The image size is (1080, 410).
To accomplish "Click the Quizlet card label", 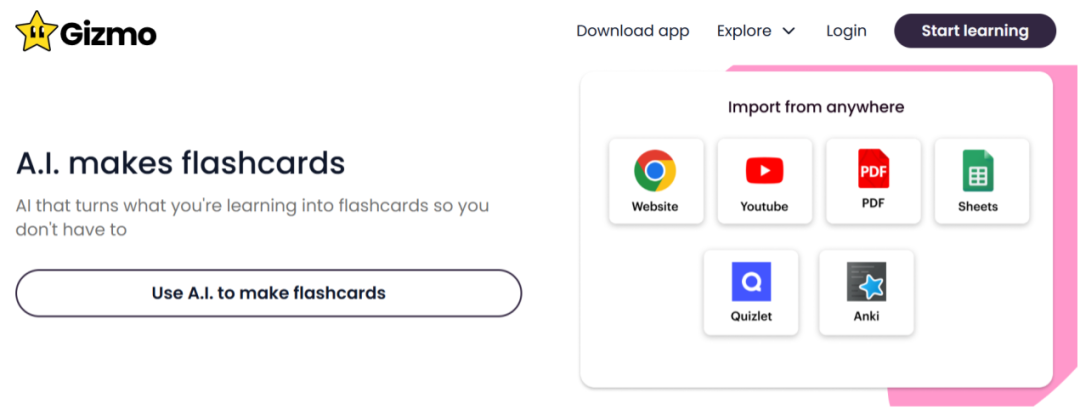I will pyautogui.click(x=751, y=318).
